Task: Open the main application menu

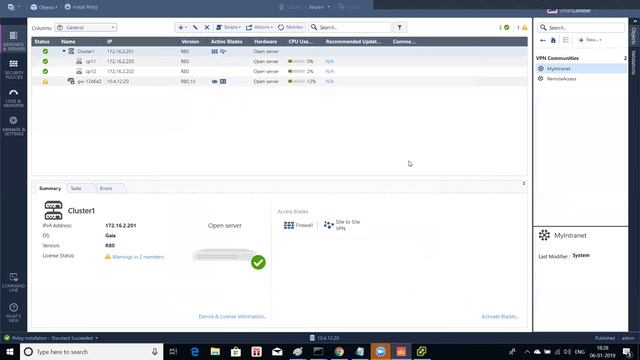Action: coord(13,7)
